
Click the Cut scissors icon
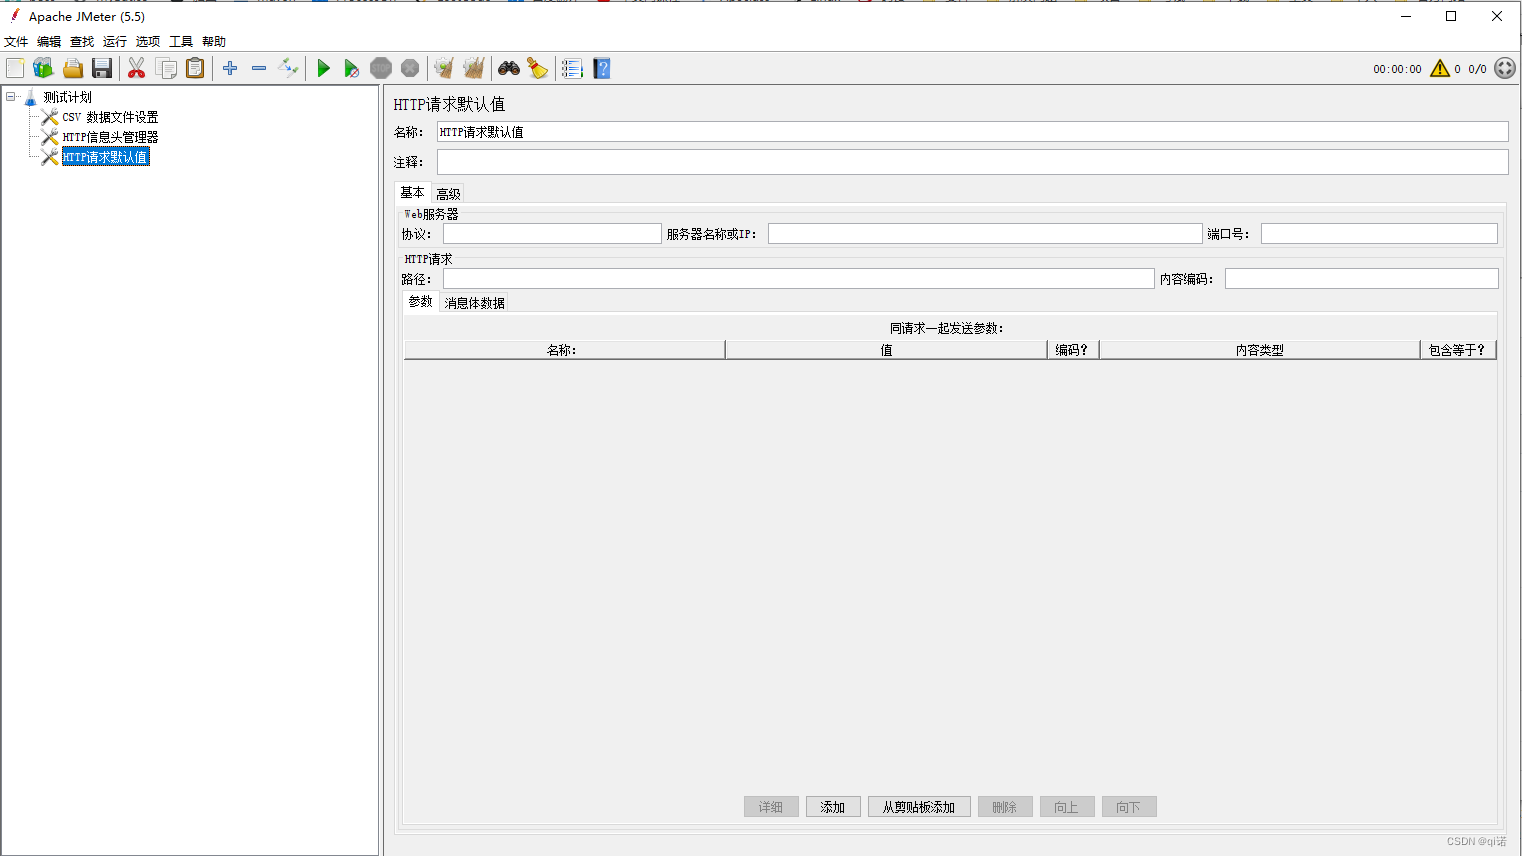pyautogui.click(x=137, y=68)
